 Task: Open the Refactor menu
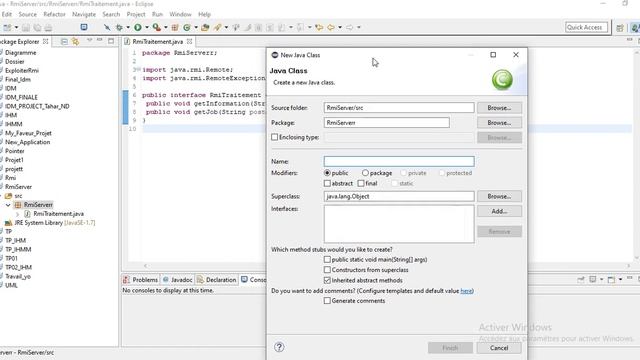54,14
